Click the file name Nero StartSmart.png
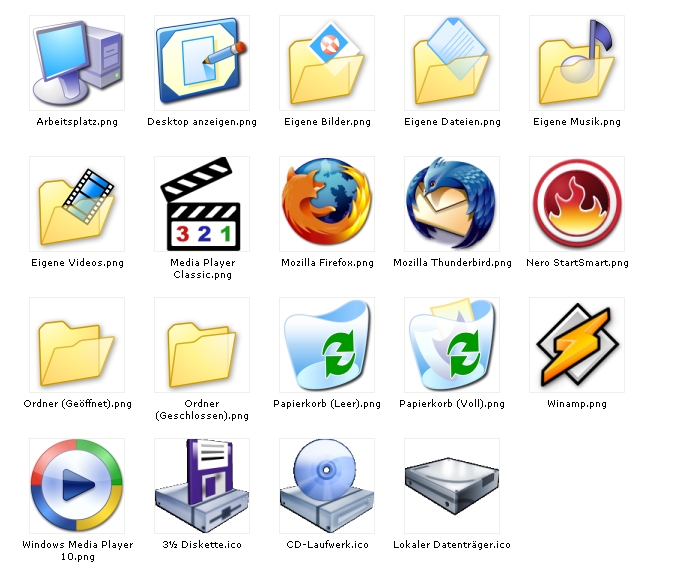Screen dimensions: 673x574 click(577, 263)
